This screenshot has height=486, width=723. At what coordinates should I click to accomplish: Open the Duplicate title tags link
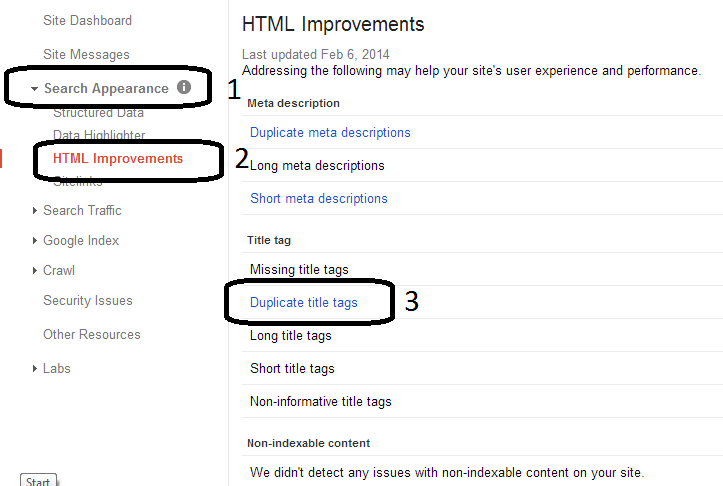click(303, 302)
